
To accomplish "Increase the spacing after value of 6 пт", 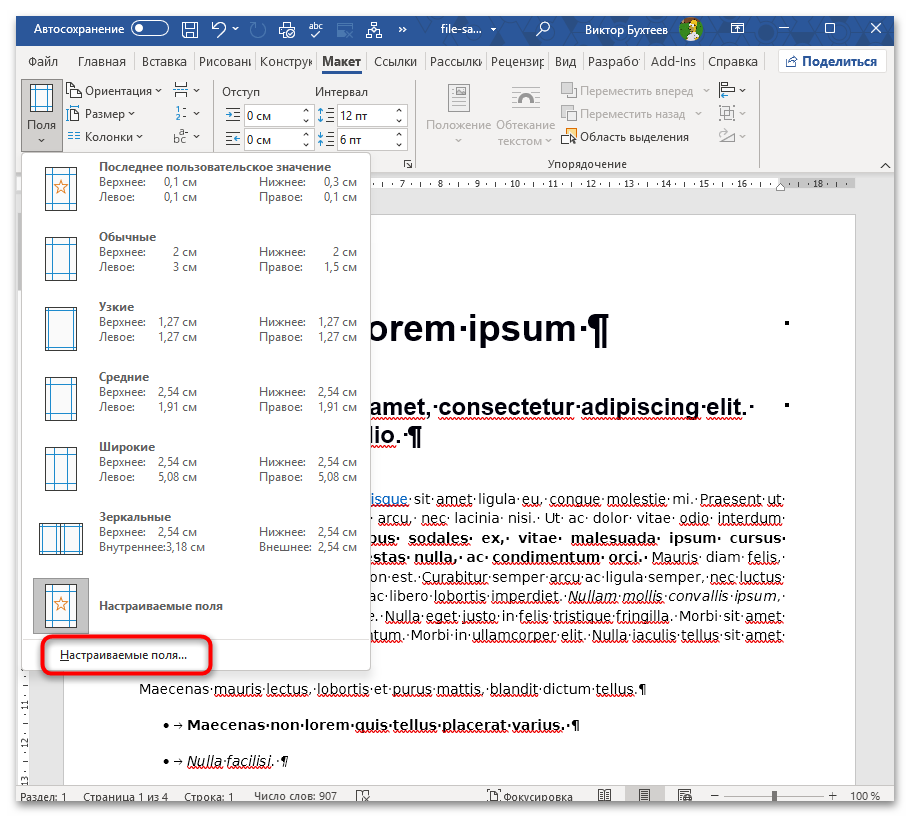I will 399,135.
